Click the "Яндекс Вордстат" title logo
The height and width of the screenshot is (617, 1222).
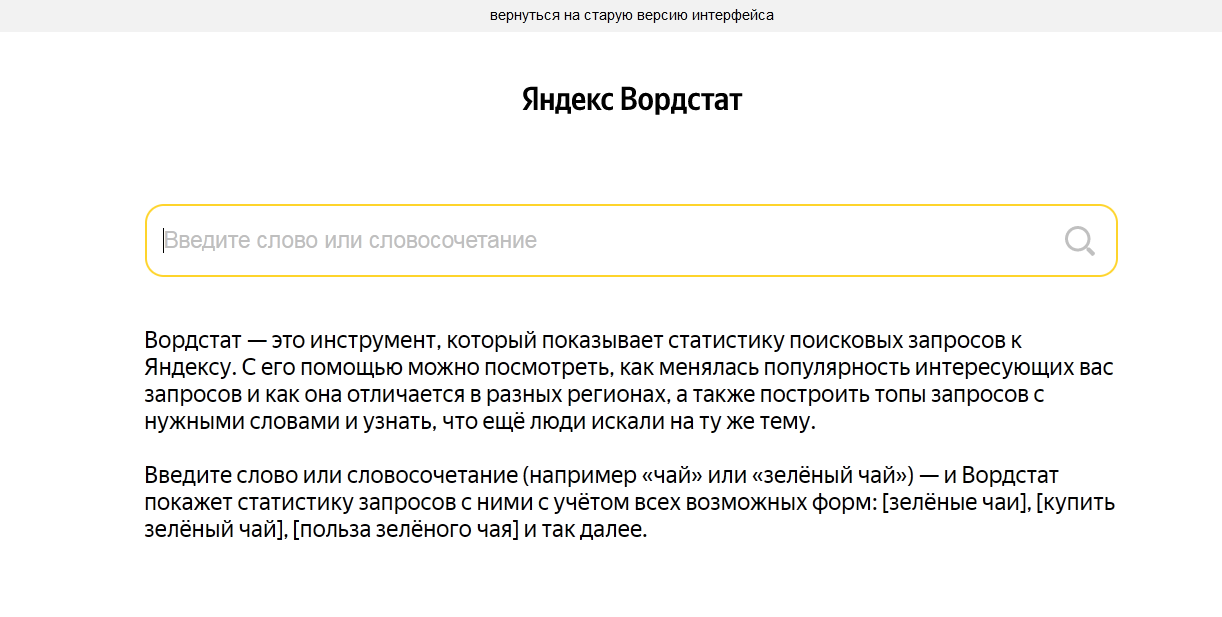coord(632,100)
